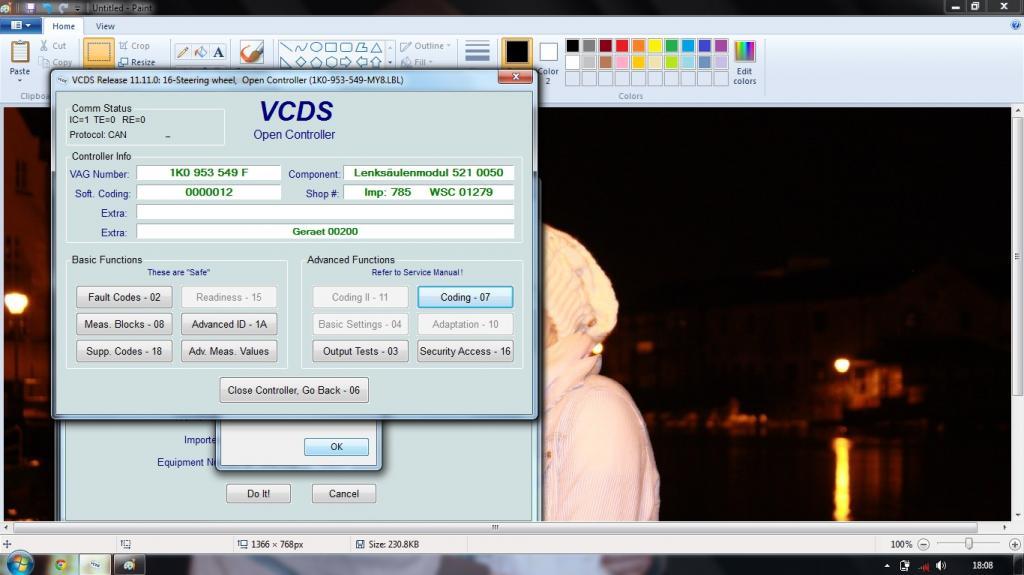Switch to the Home ribbon tab

[x=64, y=26]
